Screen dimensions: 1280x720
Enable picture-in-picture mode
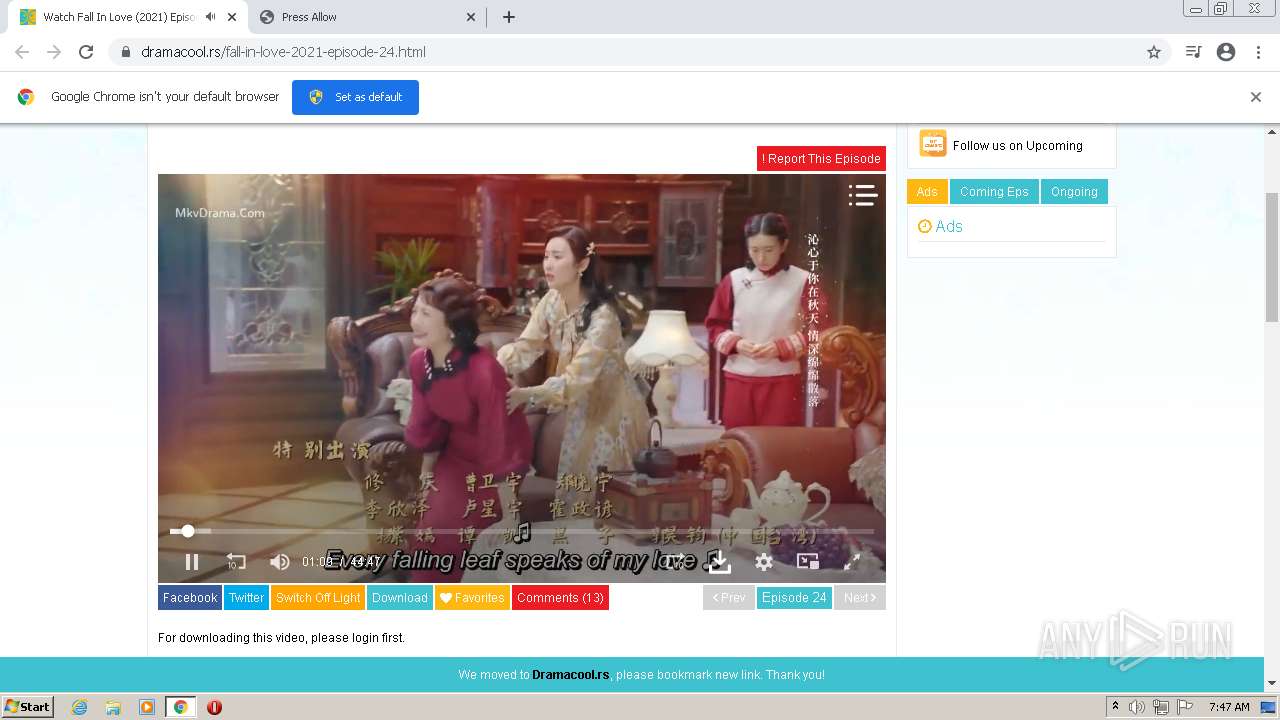coord(808,562)
